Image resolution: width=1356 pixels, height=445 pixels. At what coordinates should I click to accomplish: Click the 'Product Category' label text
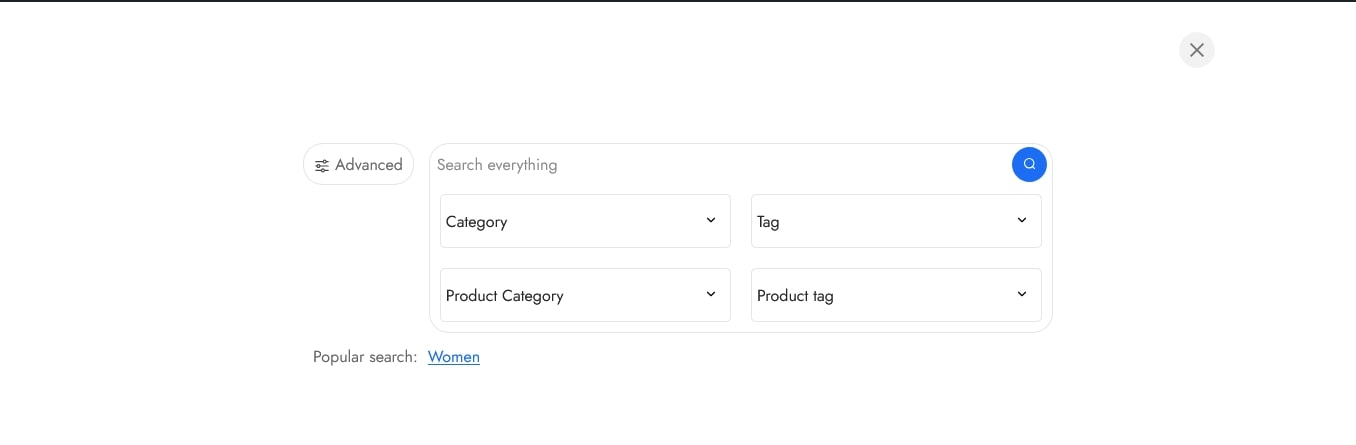pyautogui.click(x=505, y=296)
